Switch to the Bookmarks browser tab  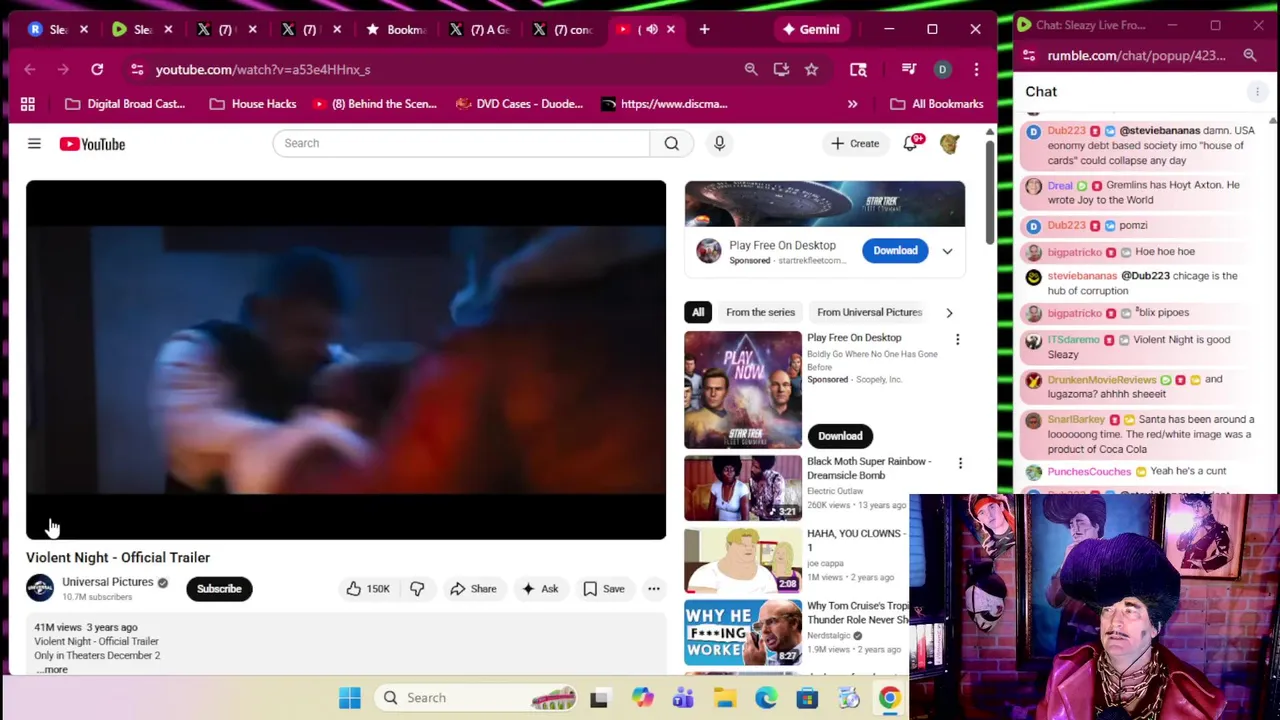pyautogui.click(x=396, y=29)
